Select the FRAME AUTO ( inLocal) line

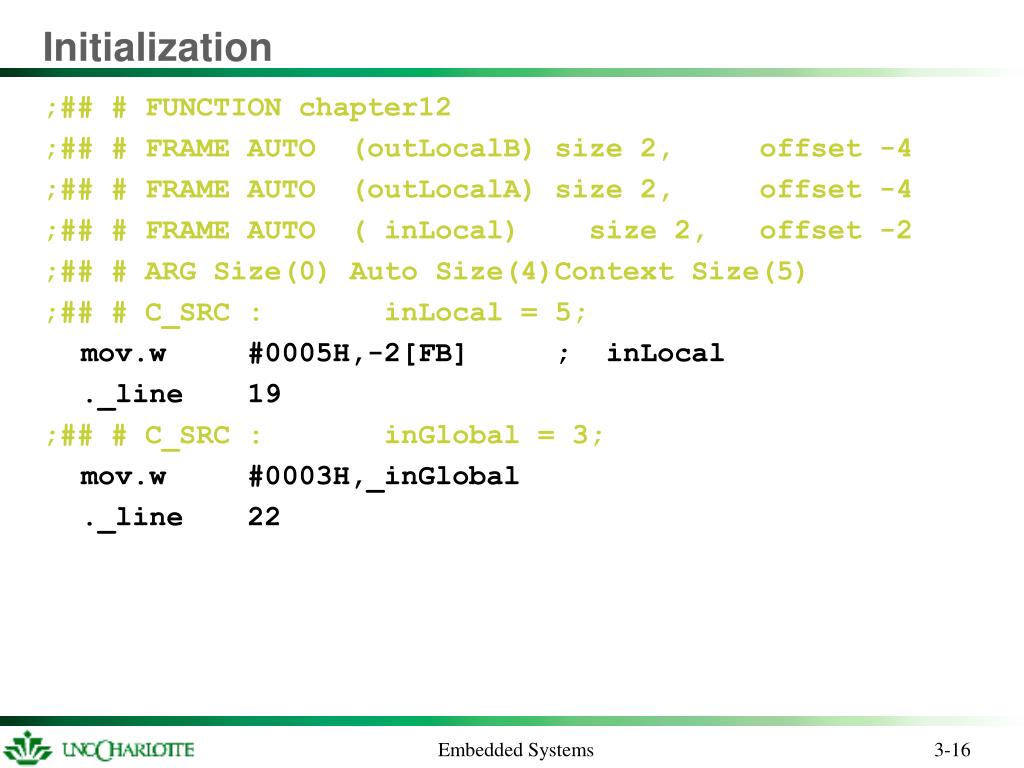pos(478,231)
